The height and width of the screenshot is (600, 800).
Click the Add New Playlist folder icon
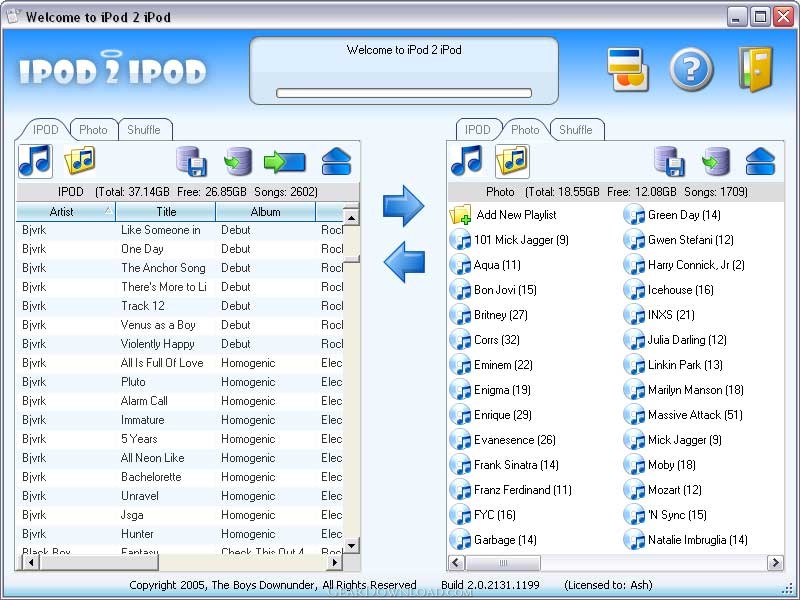pyautogui.click(x=461, y=215)
